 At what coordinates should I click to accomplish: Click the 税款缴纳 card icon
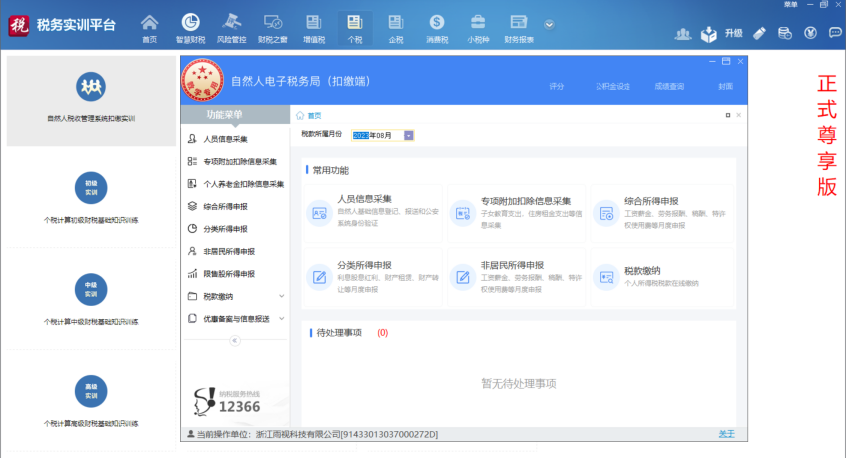click(x=605, y=277)
